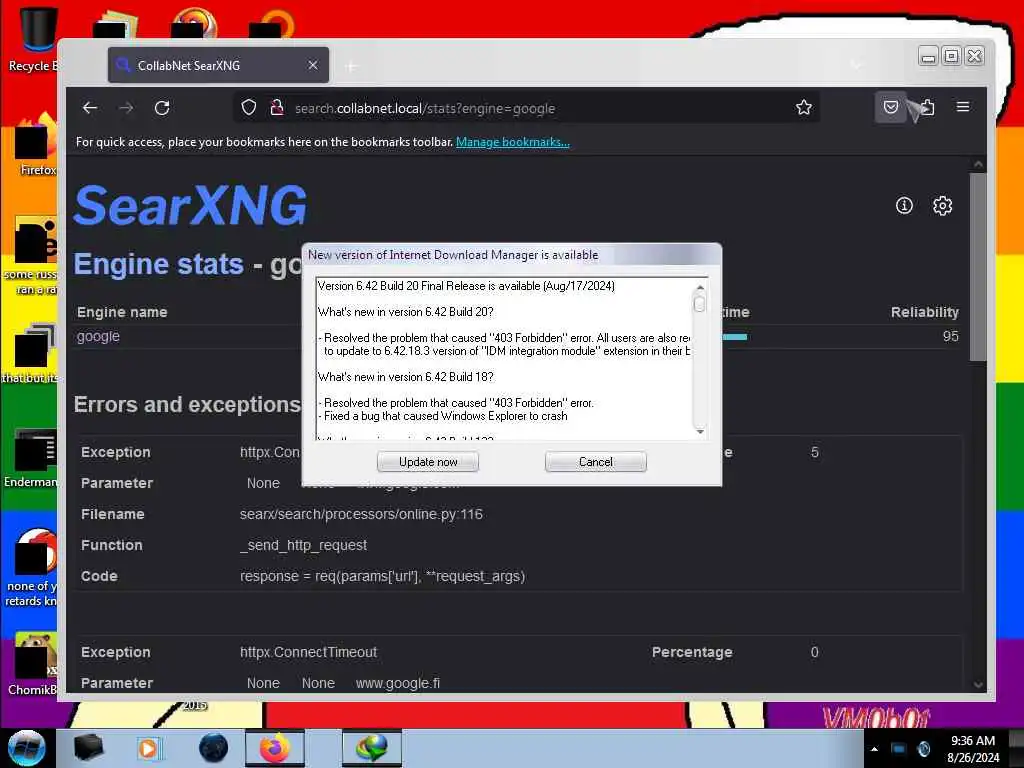Viewport: 1024px width, 768px height.
Task: Click the response = req code line
Action: [x=383, y=576]
